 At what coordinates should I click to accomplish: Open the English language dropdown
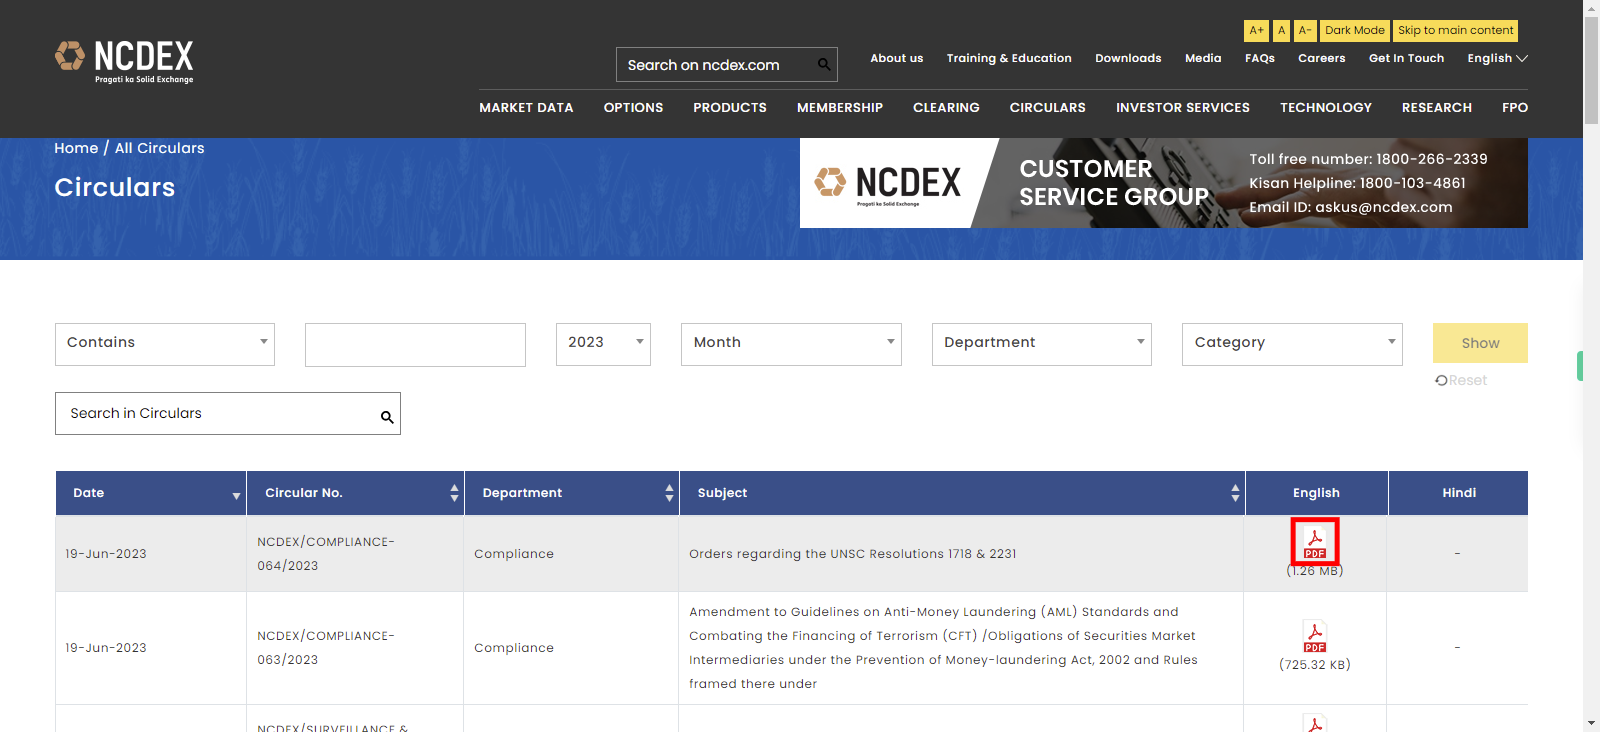point(1497,58)
